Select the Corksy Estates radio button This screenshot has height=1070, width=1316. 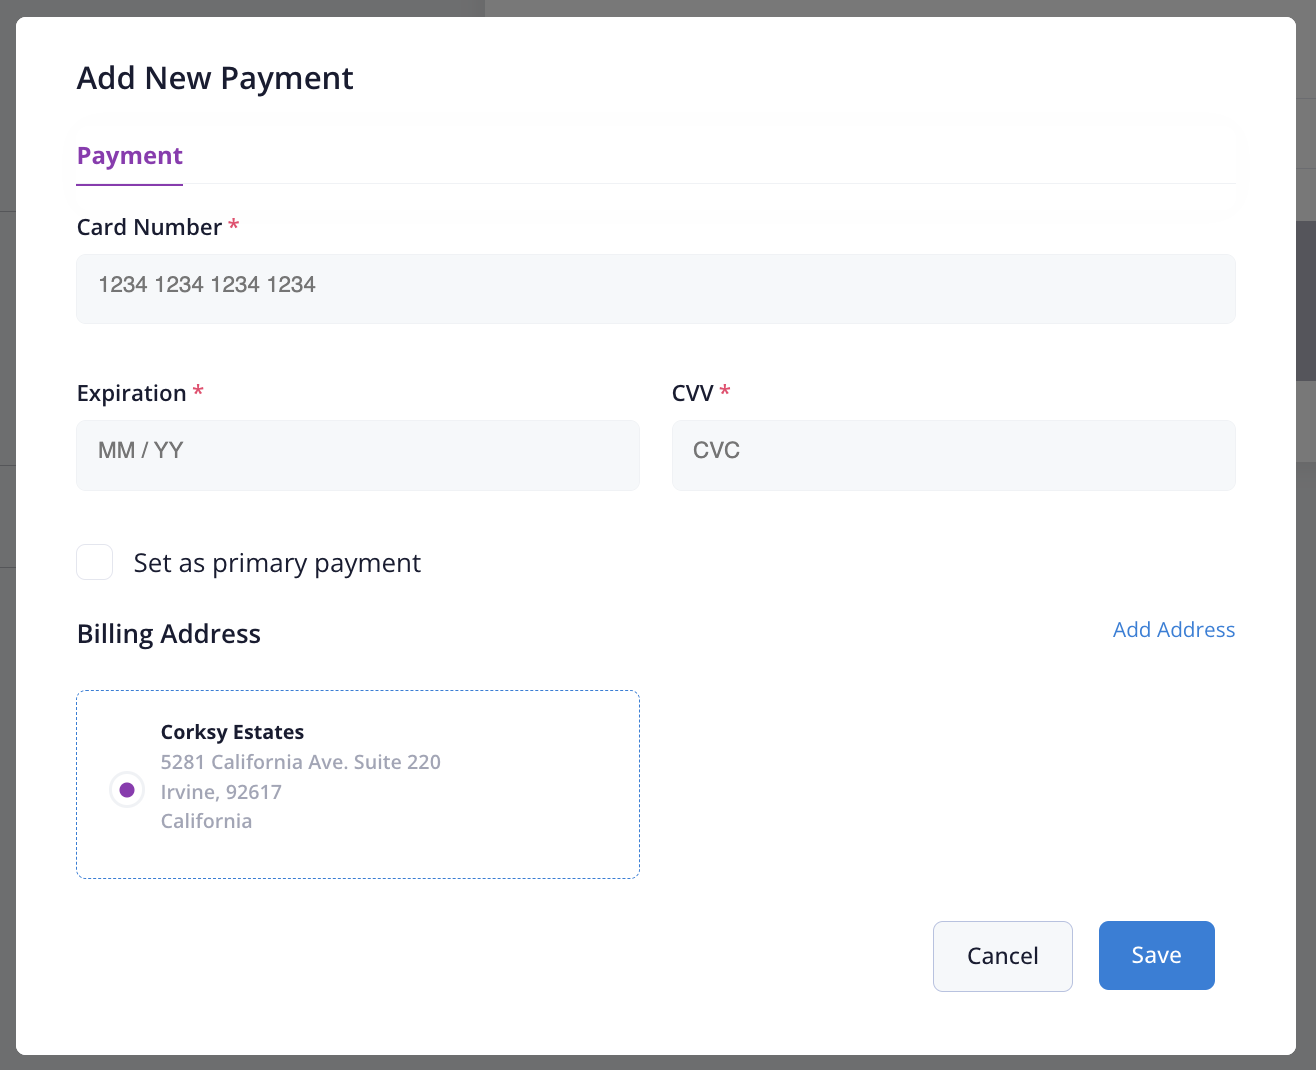127,790
